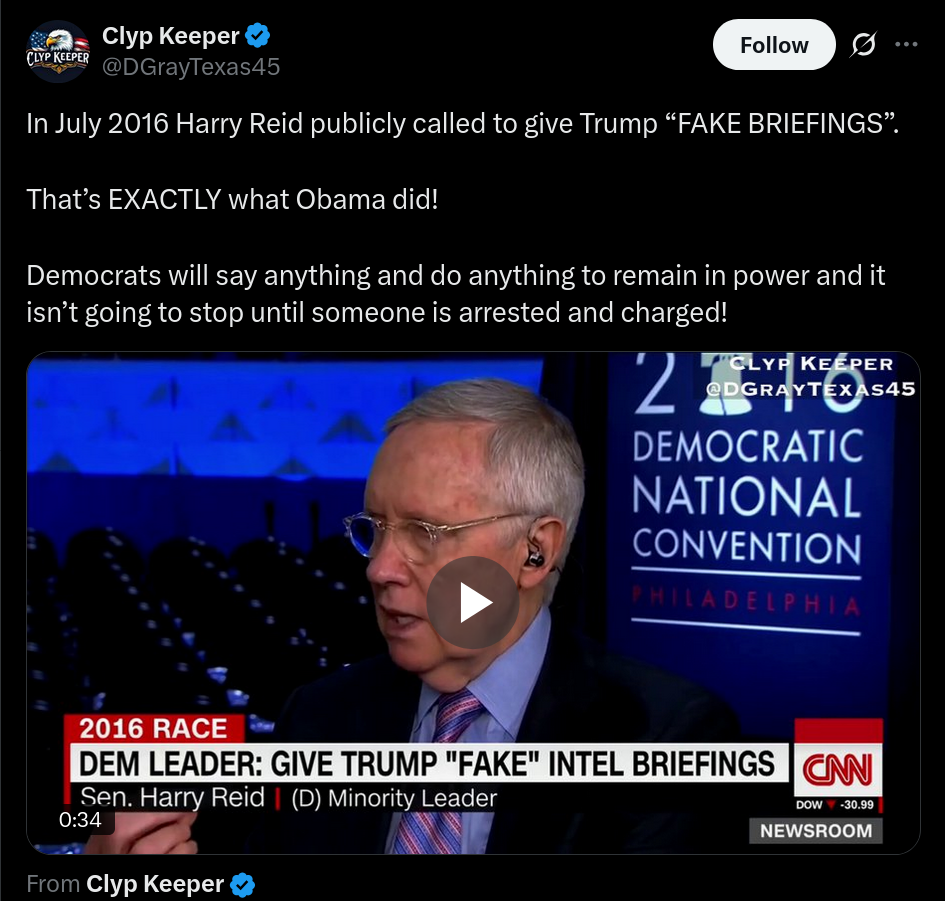Viewport: 945px width, 901px height.
Task: Click the "DEM LEADER" headline chyron
Action: pos(427,764)
